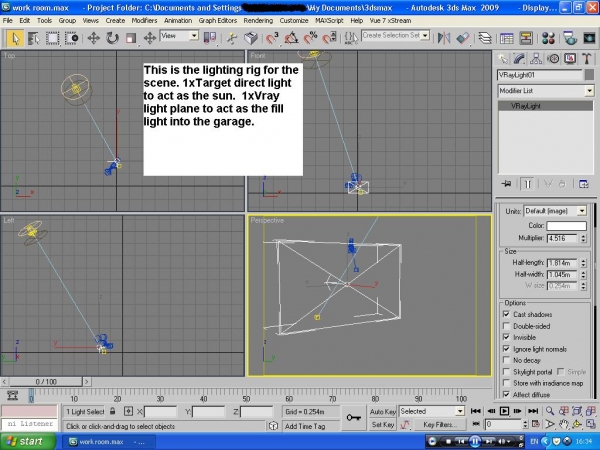Toggle Window/Crossing selection mode

(x=71, y=38)
